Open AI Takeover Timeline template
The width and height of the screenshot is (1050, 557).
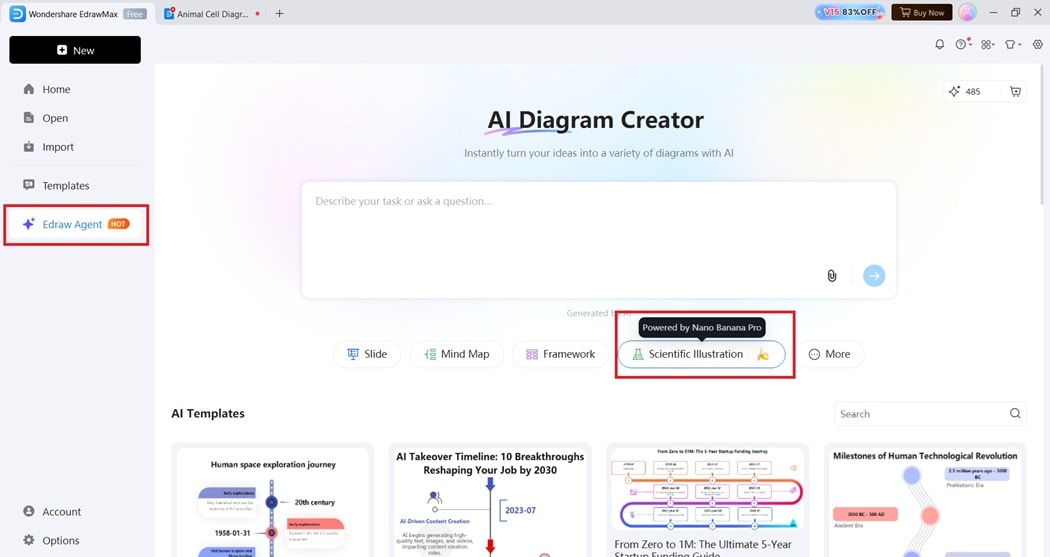pos(490,500)
